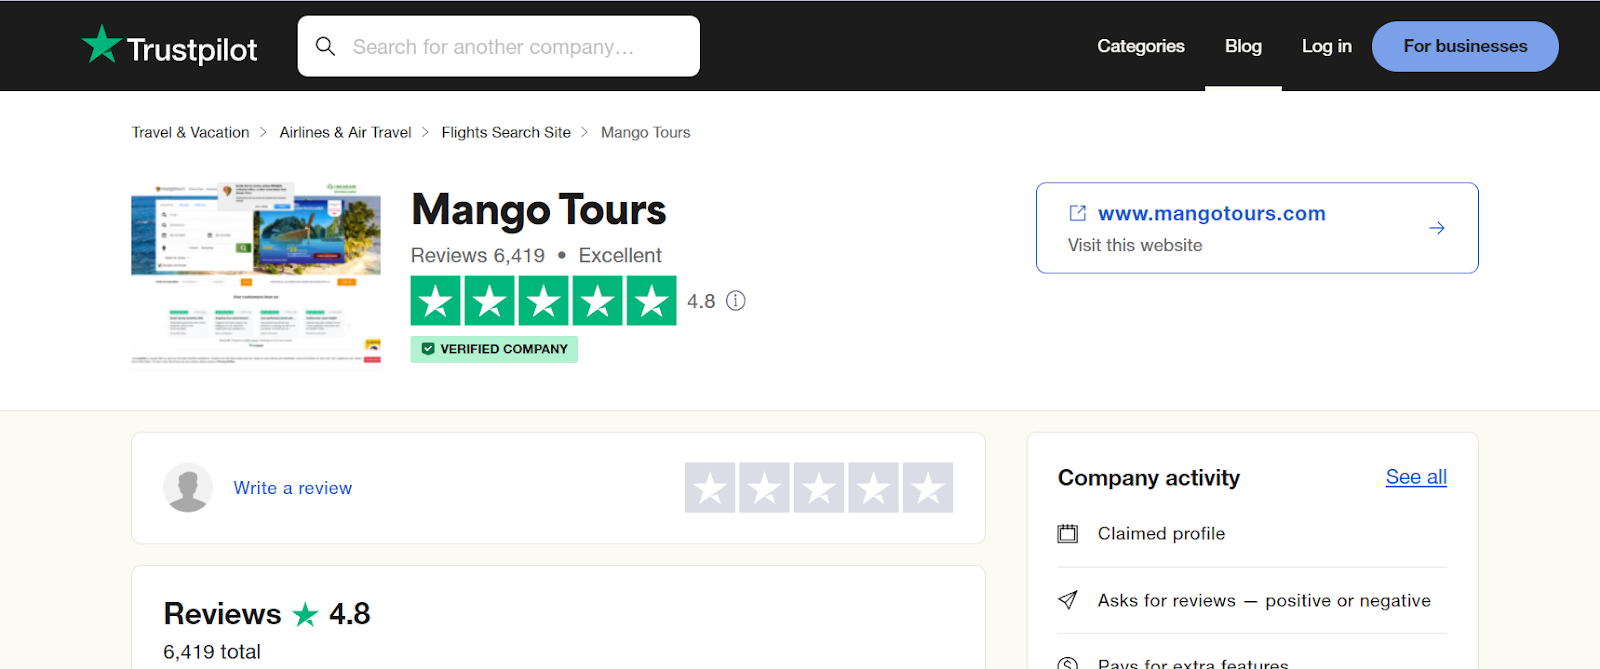1600x669 pixels.
Task: Click the Reviews heading green star
Action: [305, 614]
